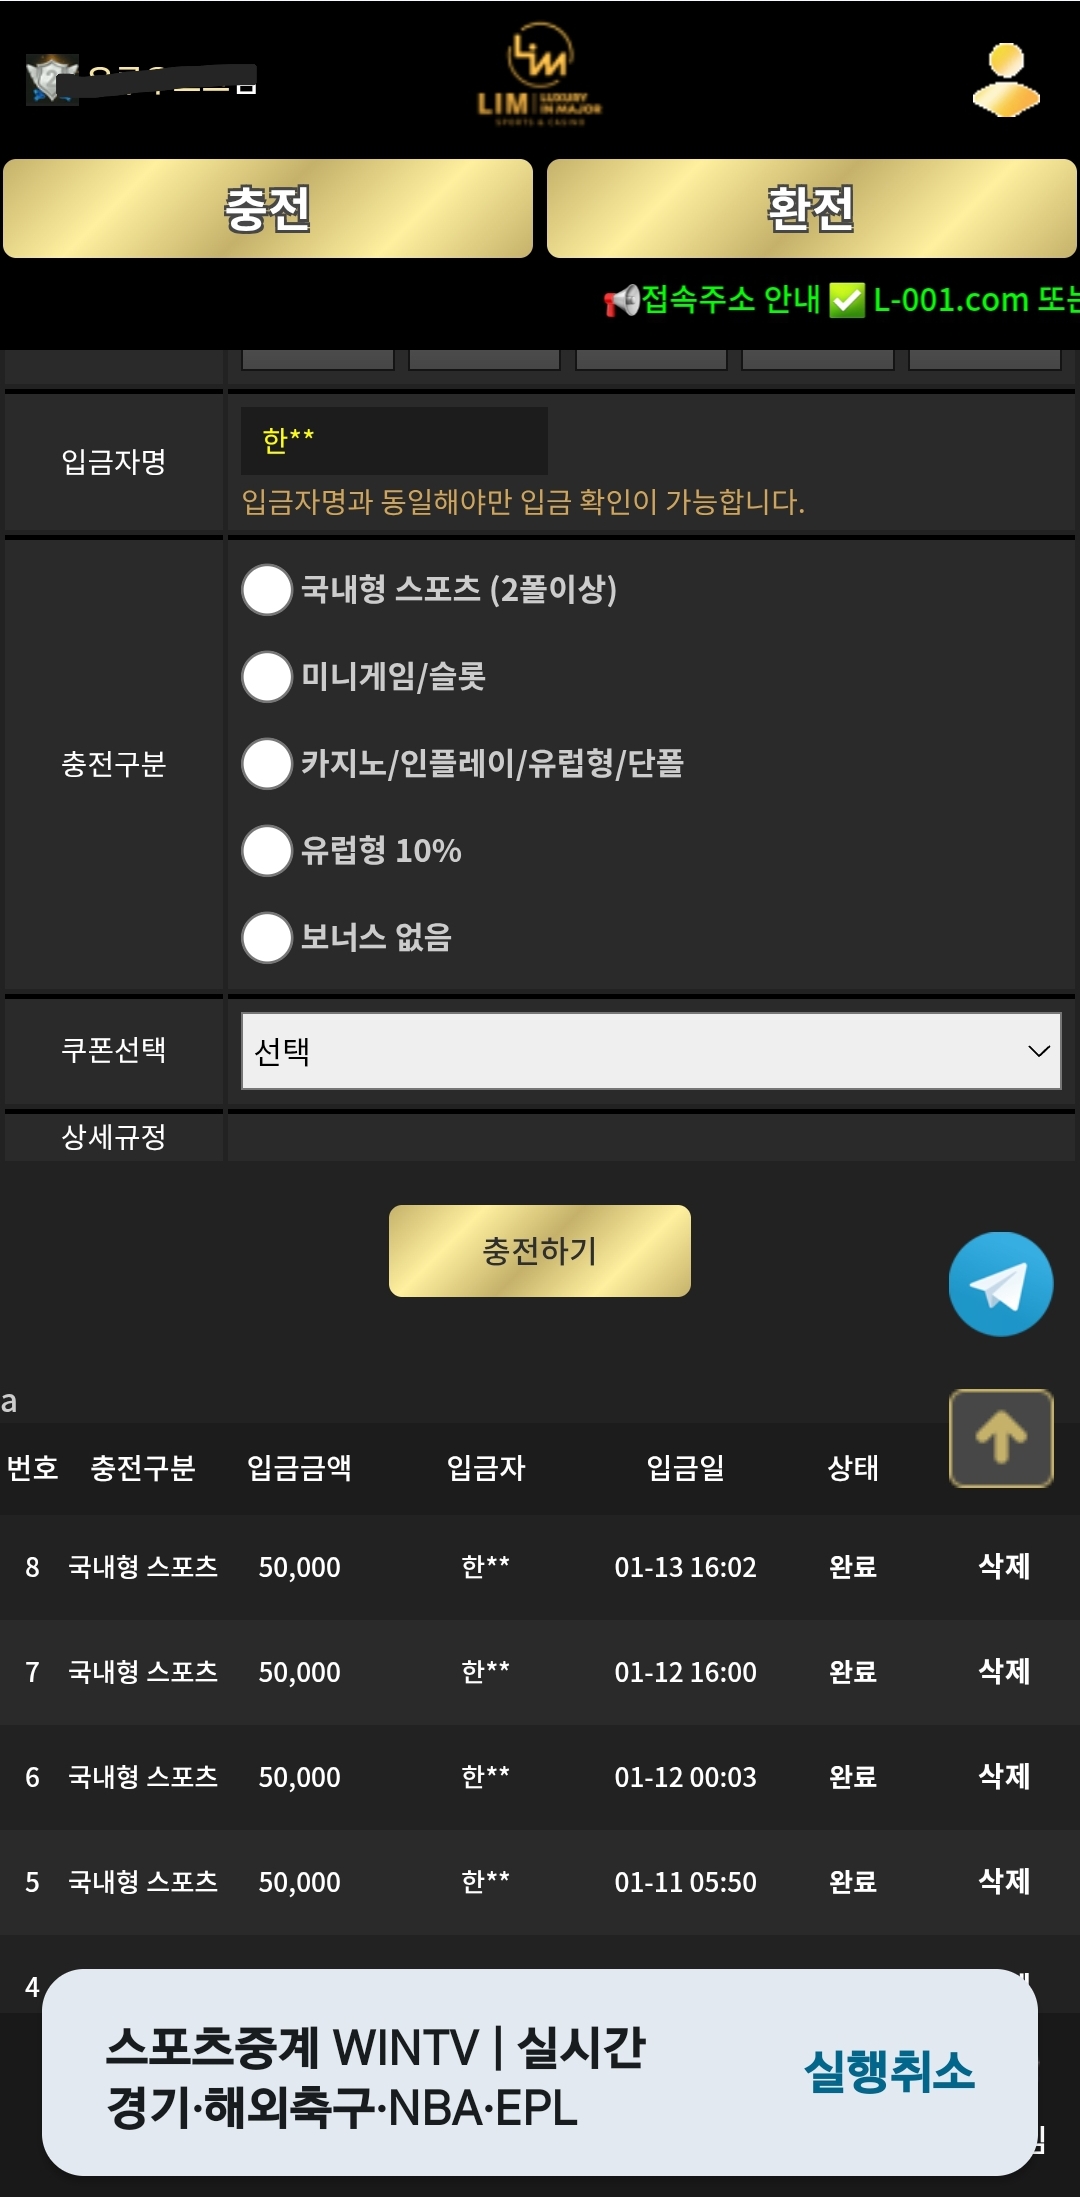Screen dimensions: 1080x2197
Task: Choose the 미니게임/슬롯 radio option
Action: (267, 677)
